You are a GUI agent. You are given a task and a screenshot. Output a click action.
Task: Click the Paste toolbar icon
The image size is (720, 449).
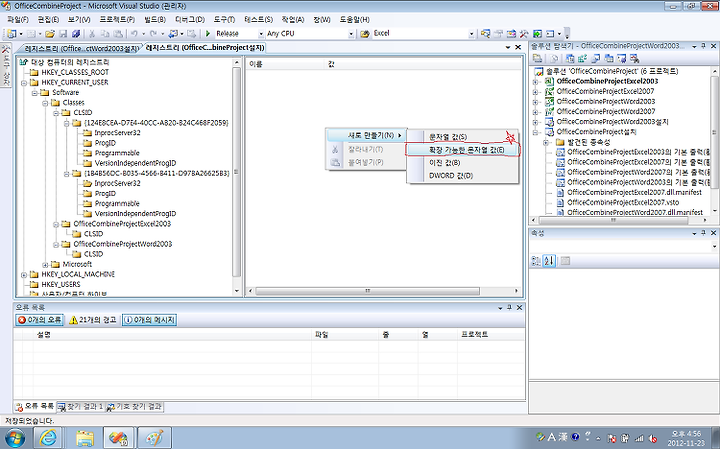(x=118, y=34)
